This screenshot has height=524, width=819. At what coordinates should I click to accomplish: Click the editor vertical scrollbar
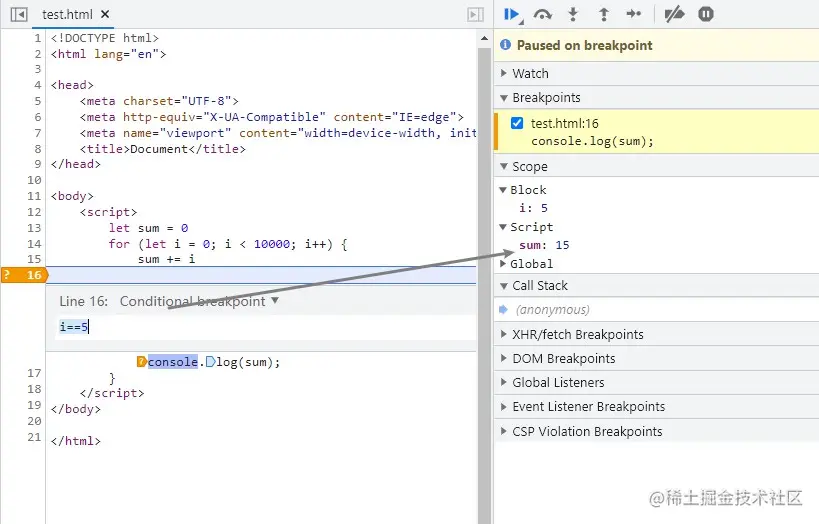[x=484, y=285]
